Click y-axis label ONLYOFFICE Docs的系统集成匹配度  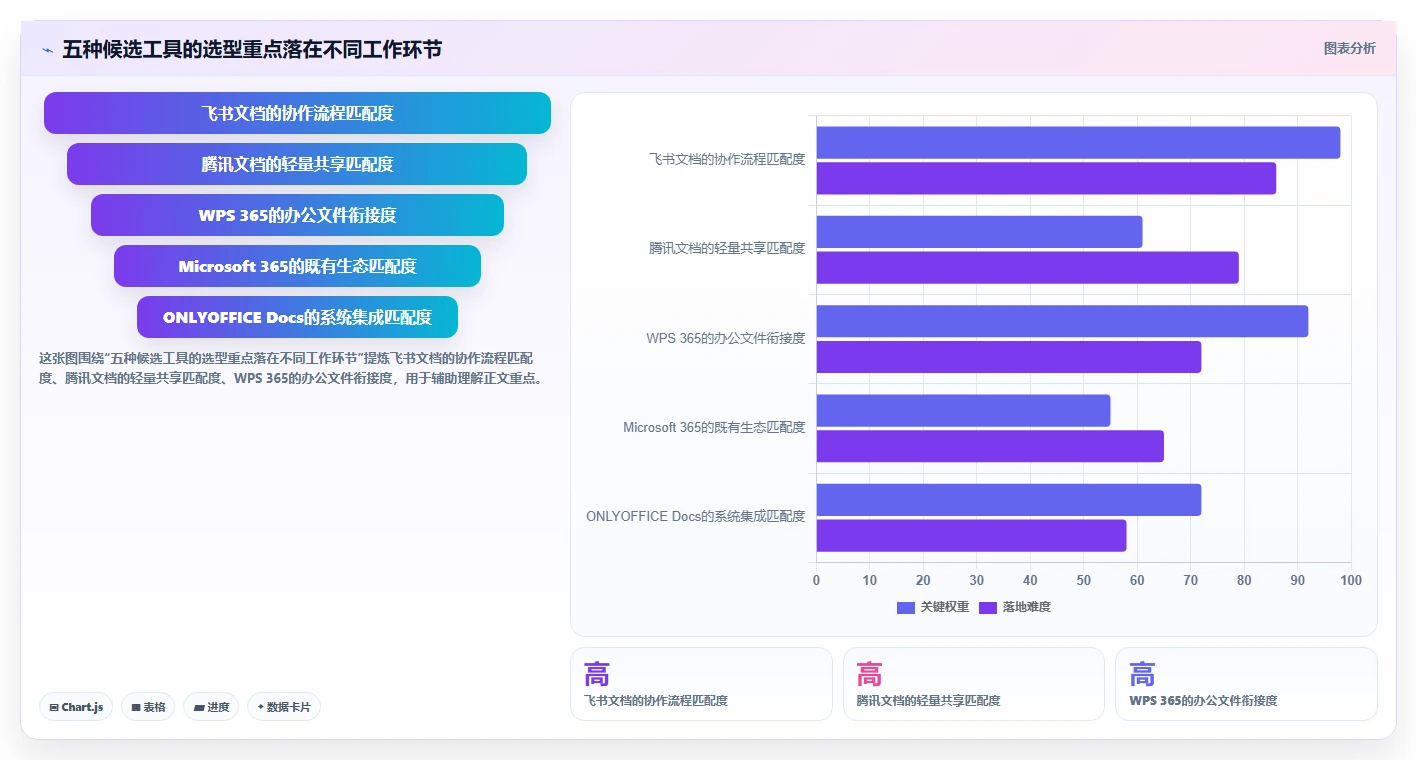click(x=696, y=516)
